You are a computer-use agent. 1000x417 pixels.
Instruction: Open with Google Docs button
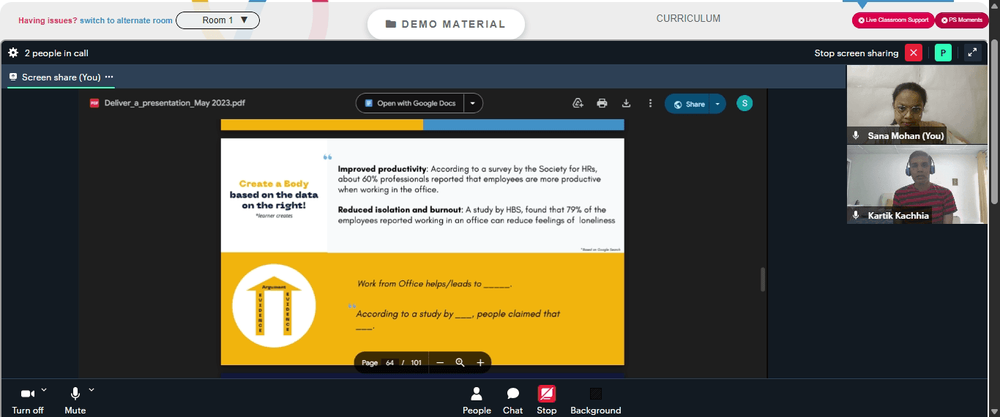click(410, 103)
